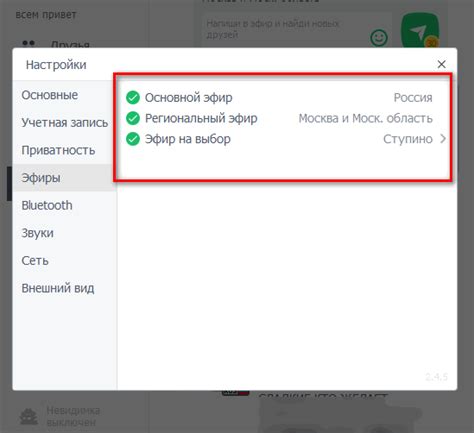Open the Москва и Моск. область region
Screen dimensions: 474x433
point(365,118)
